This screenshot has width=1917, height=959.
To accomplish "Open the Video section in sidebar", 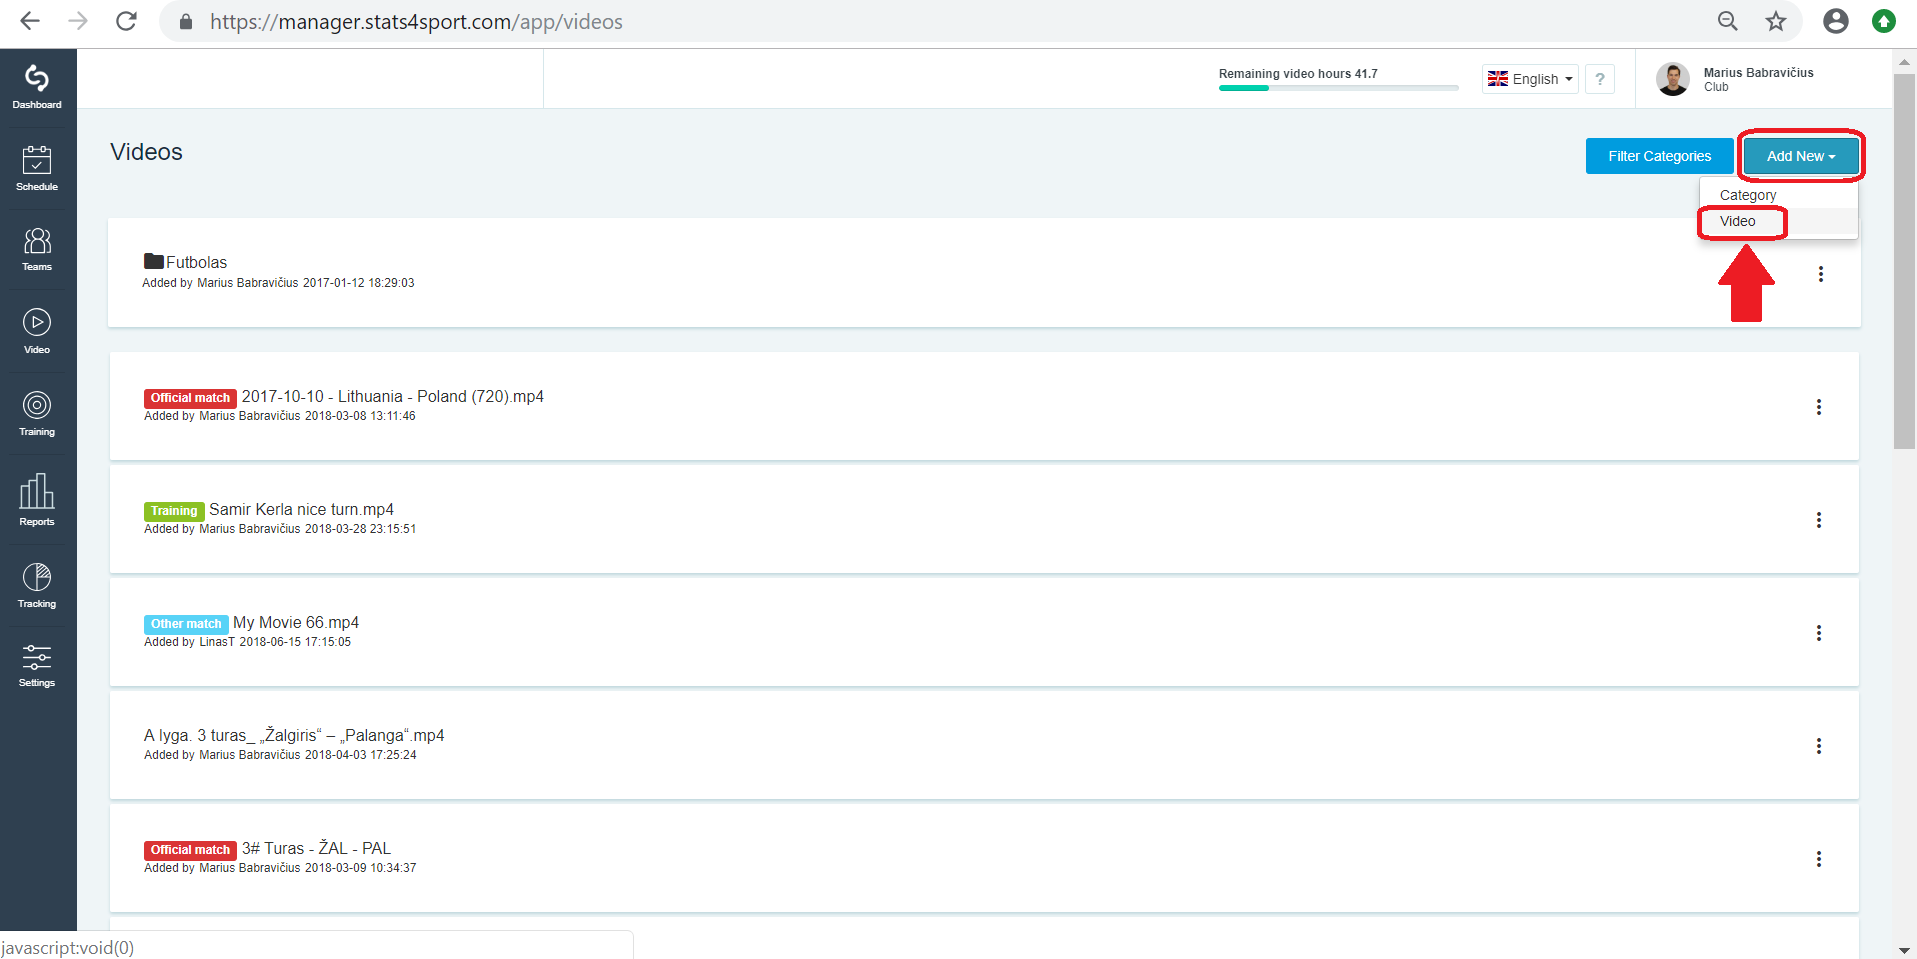I will coord(37,332).
